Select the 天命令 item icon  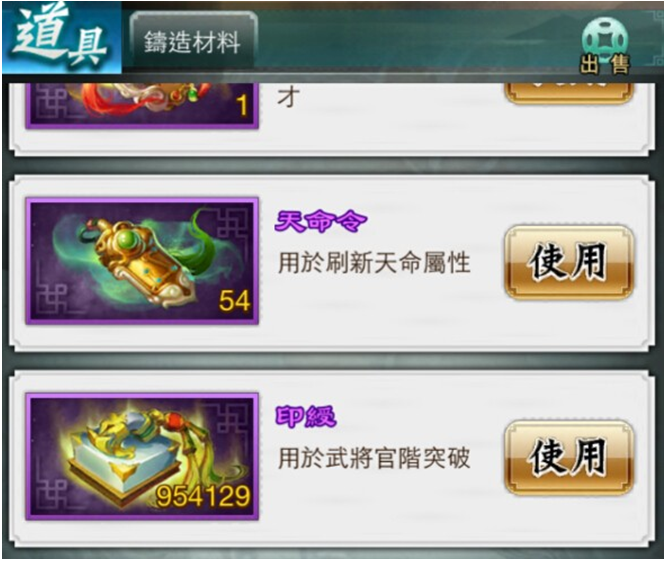[x=142, y=261]
